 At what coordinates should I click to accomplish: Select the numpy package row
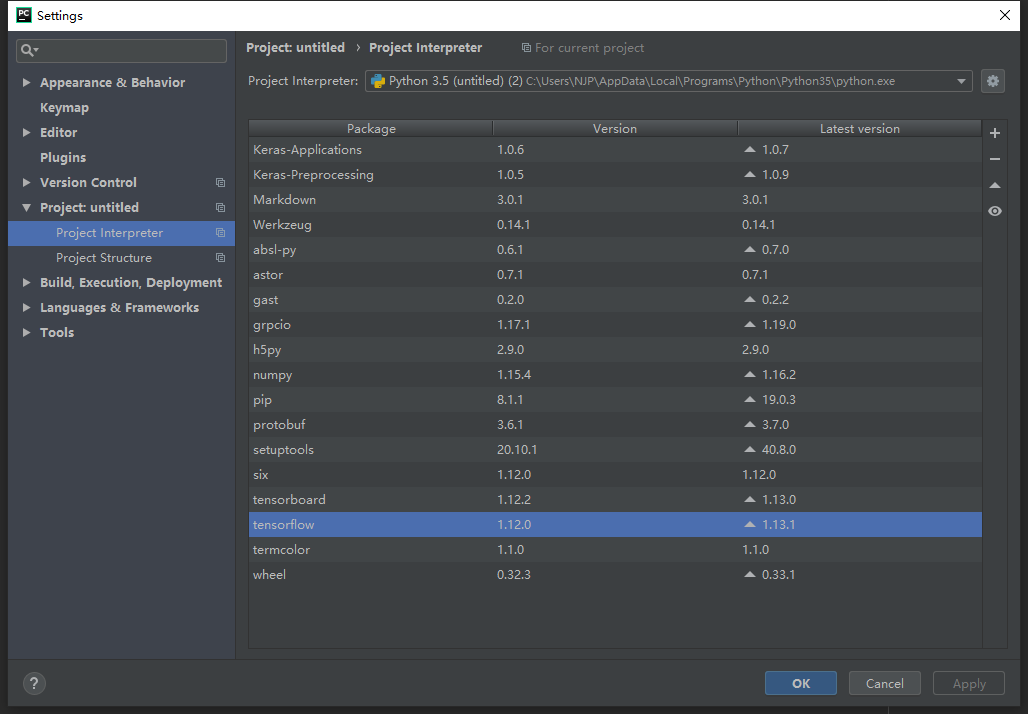click(615, 374)
